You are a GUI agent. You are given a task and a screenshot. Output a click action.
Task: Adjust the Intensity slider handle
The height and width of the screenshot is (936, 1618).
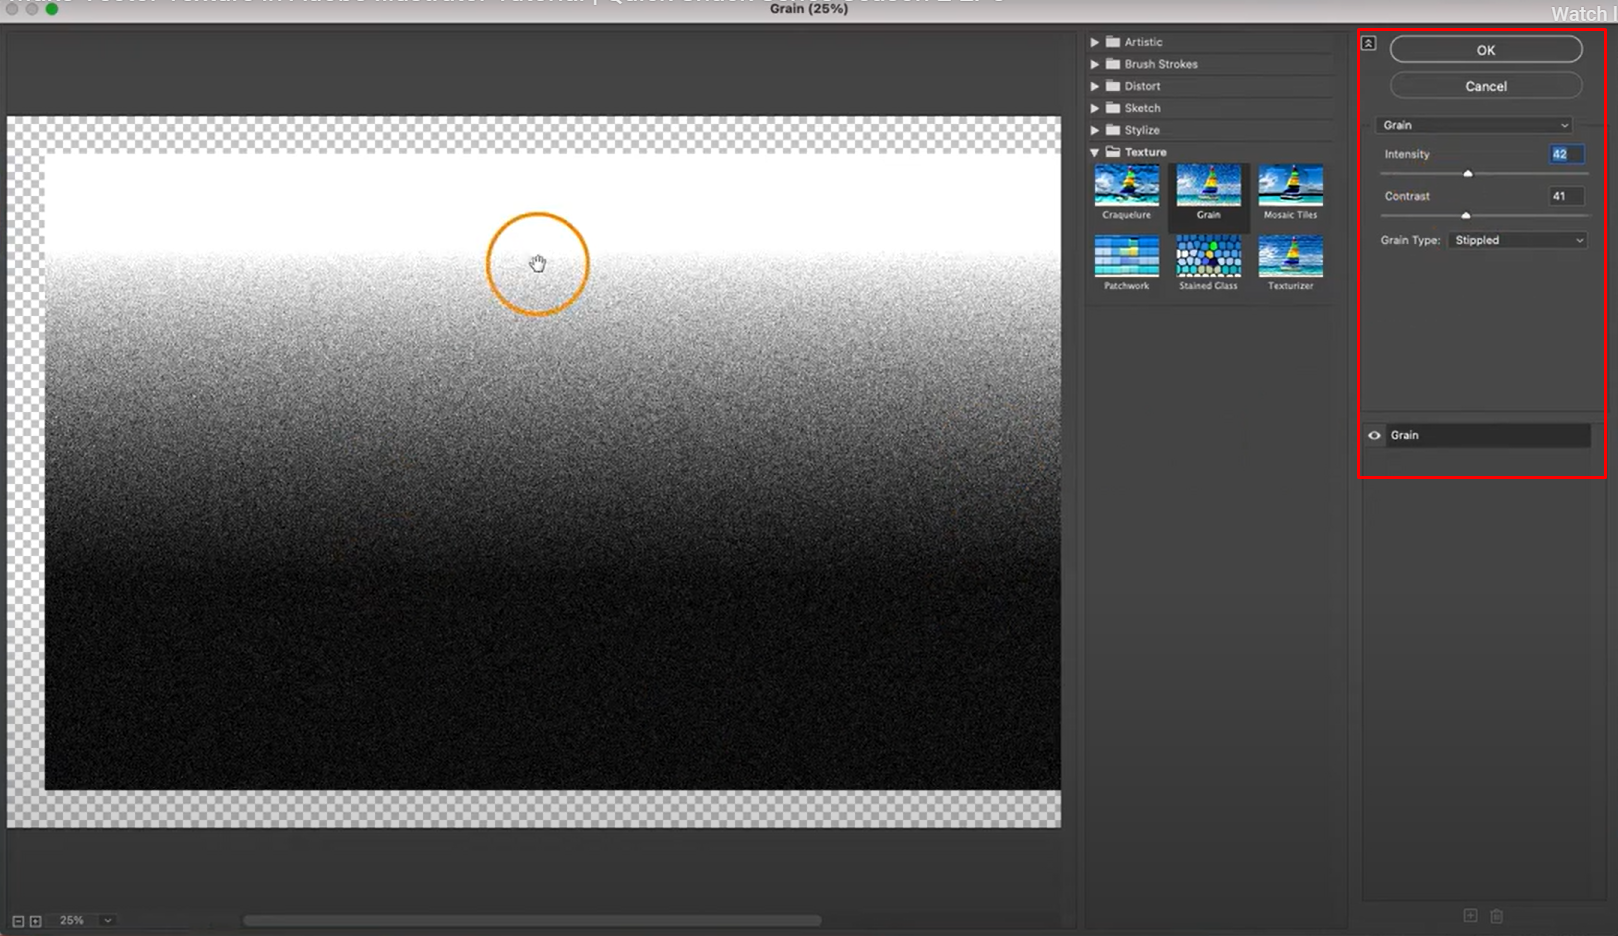click(1468, 173)
